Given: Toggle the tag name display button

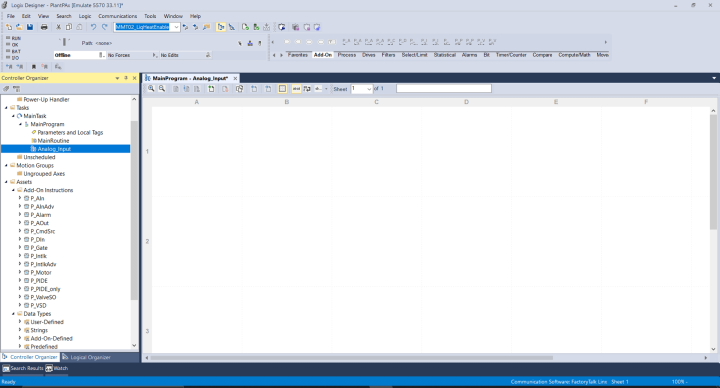Looking at the screenshot, I should [296, 89].
